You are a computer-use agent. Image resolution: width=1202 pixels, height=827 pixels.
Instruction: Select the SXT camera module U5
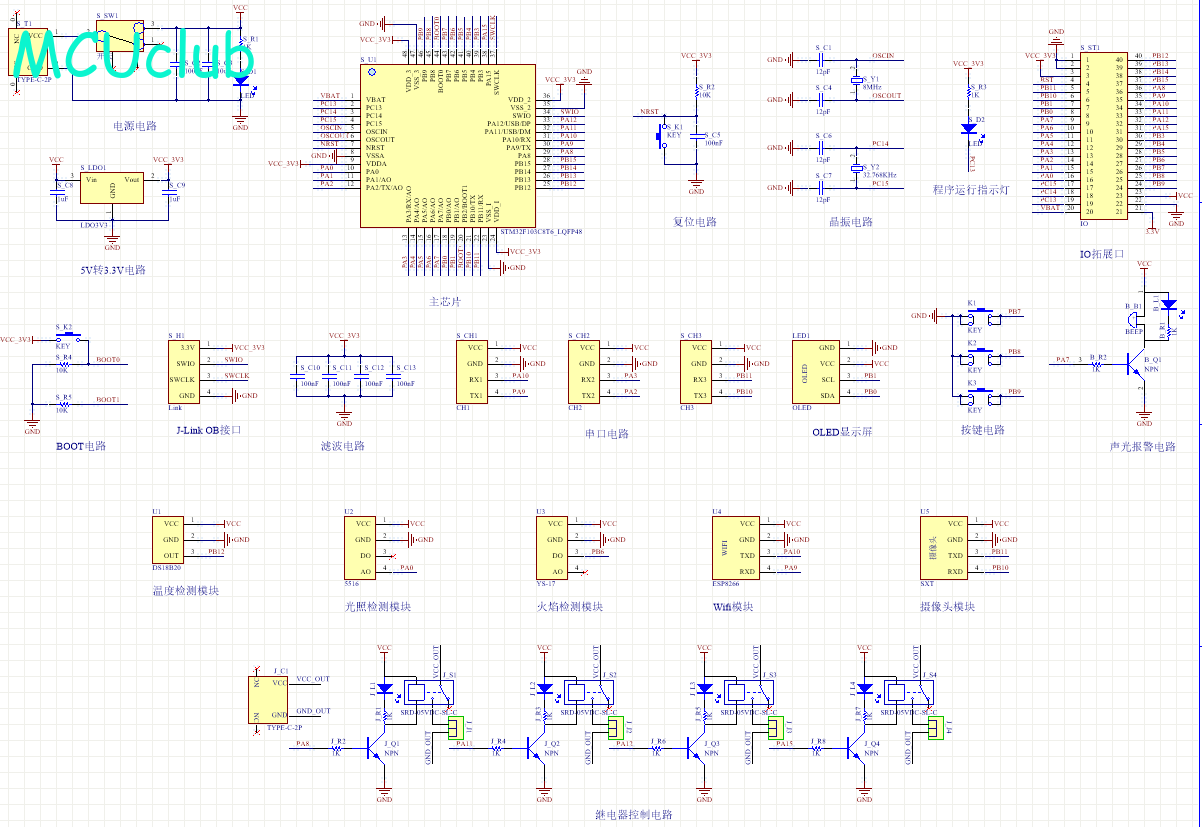coord(943,547)
